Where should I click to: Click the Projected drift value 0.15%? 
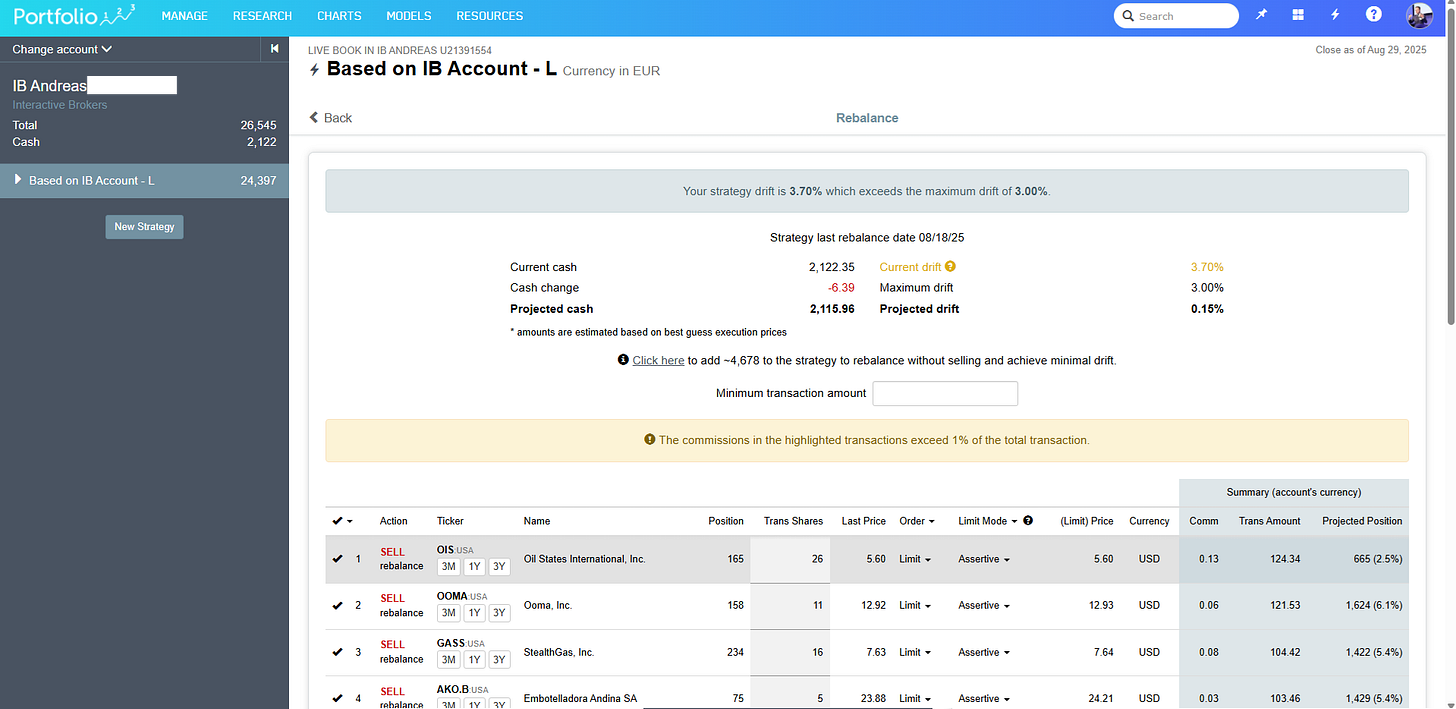click(x=1207, y=309)
